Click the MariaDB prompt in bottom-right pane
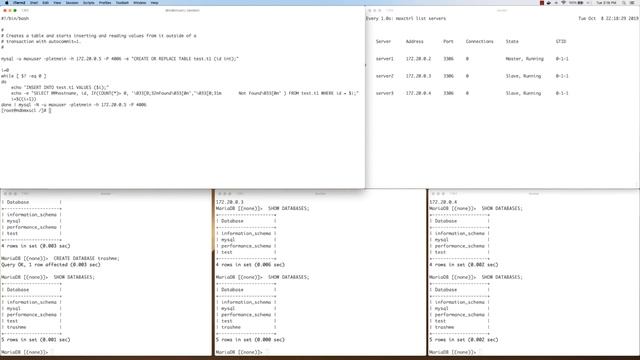Viewport: 640px width, 360px height. (x=453, y=352)
